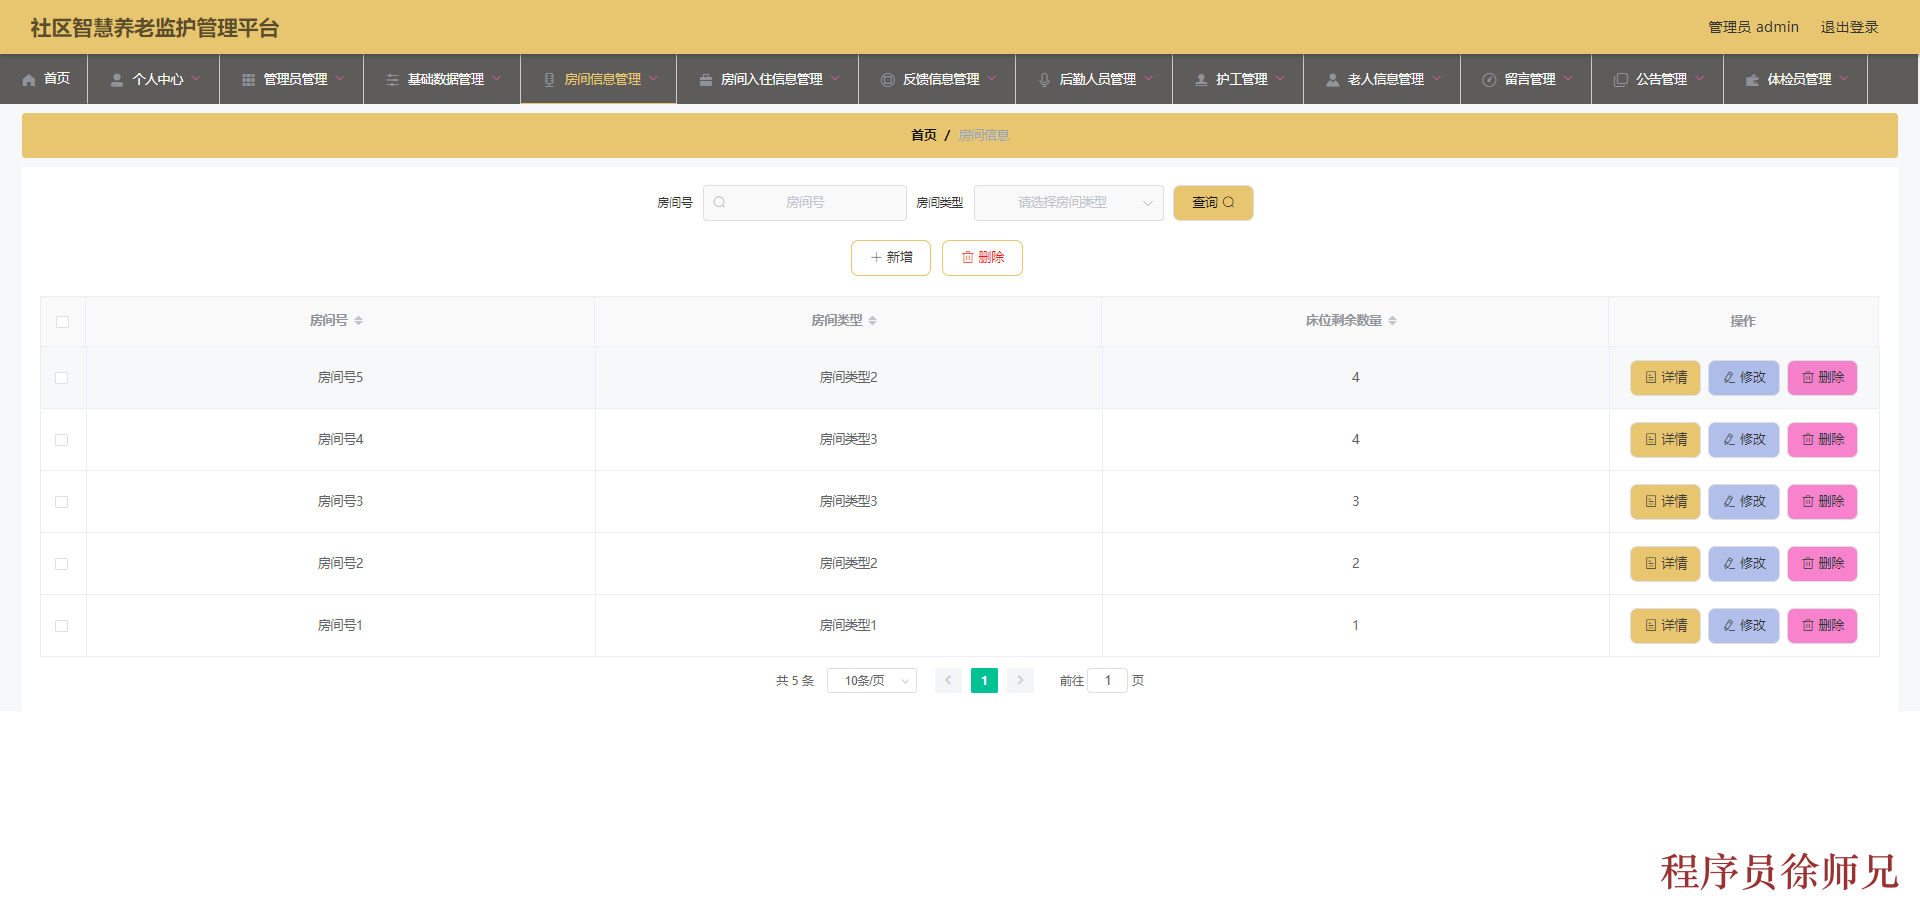Open 详情 for row 房间号5

[x=1665, y=378]
